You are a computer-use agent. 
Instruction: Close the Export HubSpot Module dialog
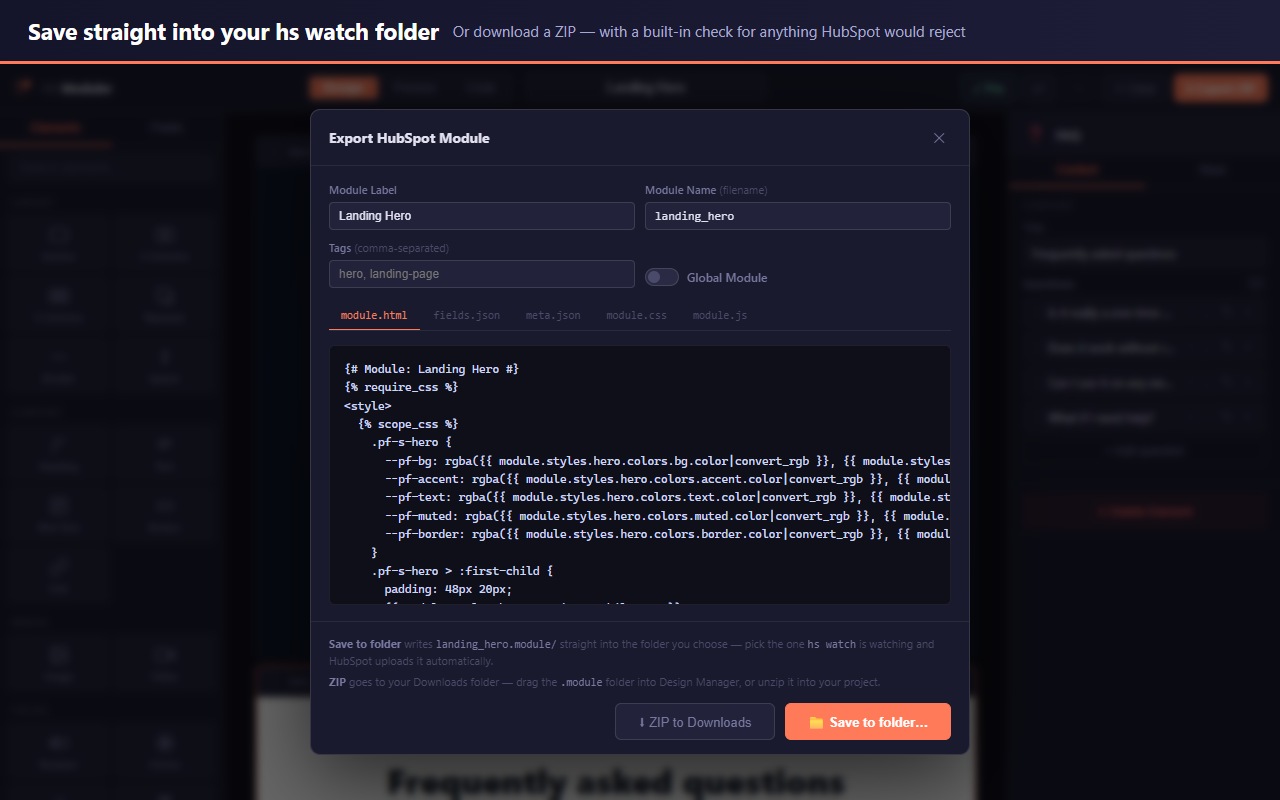(939, 138)
